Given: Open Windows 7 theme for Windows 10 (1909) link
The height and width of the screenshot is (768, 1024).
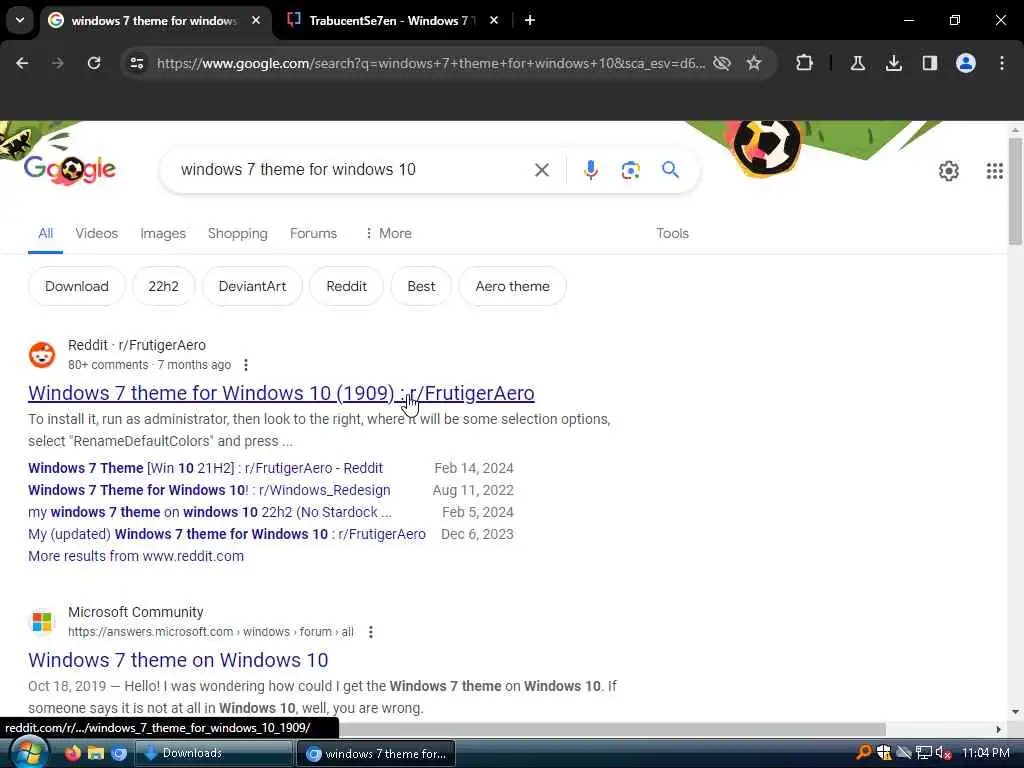Looking at the screenshot, I should click(281, 393).
